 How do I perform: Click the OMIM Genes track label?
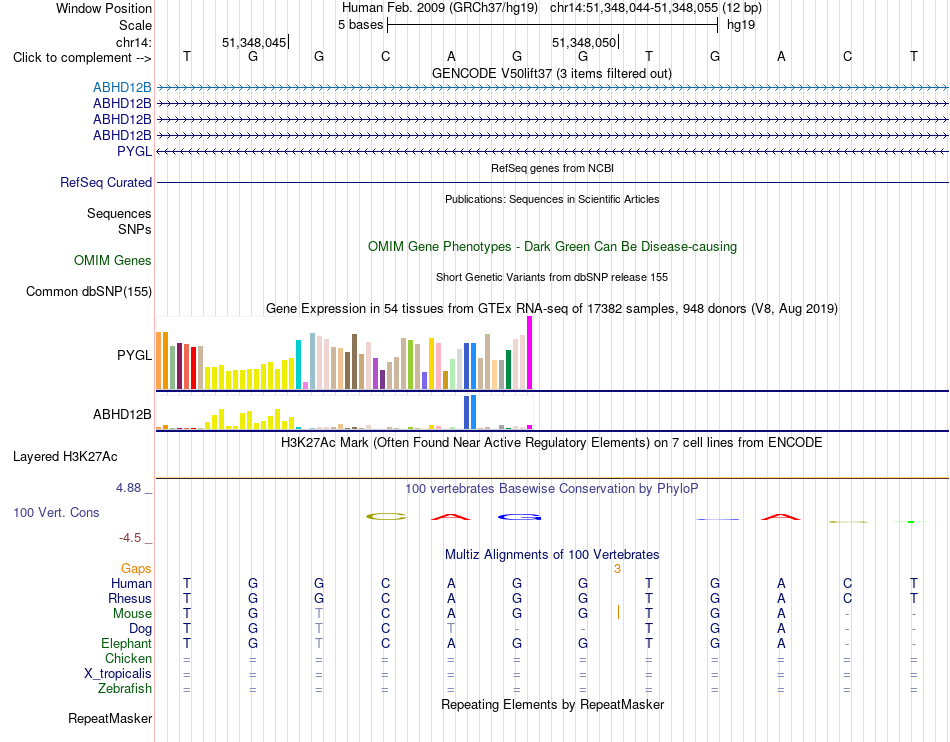(x=113, y=260)
